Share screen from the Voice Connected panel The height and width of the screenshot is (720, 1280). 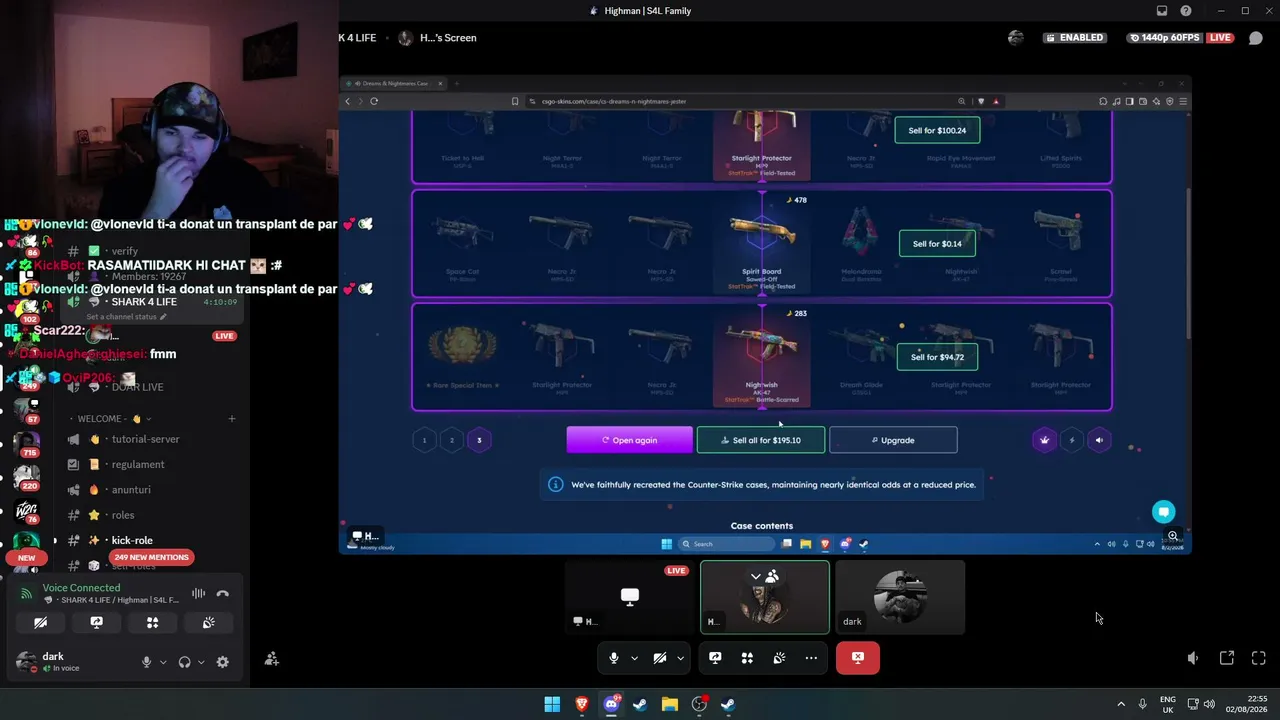point(96,622)
